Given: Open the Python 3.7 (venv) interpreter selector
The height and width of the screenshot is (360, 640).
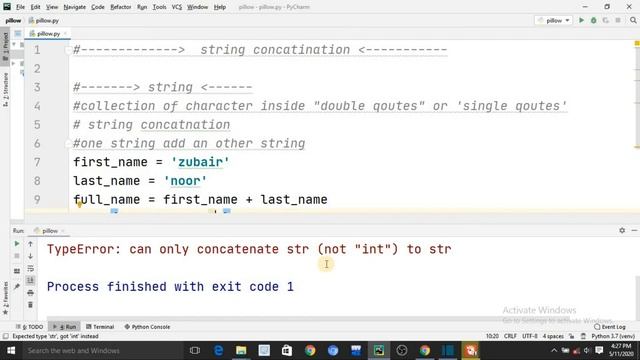Looking at the screenshot, I should click(613, 336).
